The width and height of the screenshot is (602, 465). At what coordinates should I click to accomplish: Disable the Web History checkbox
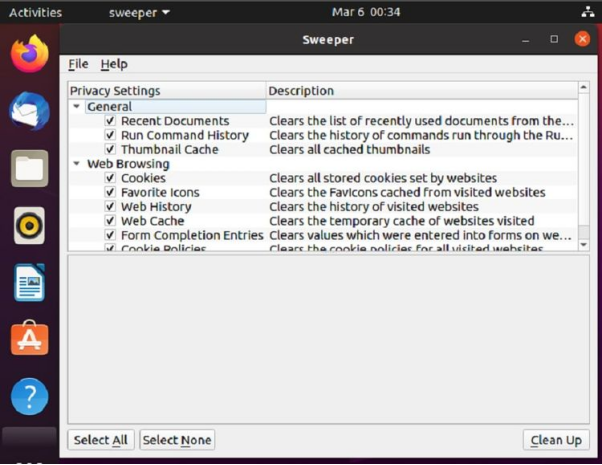111,207
